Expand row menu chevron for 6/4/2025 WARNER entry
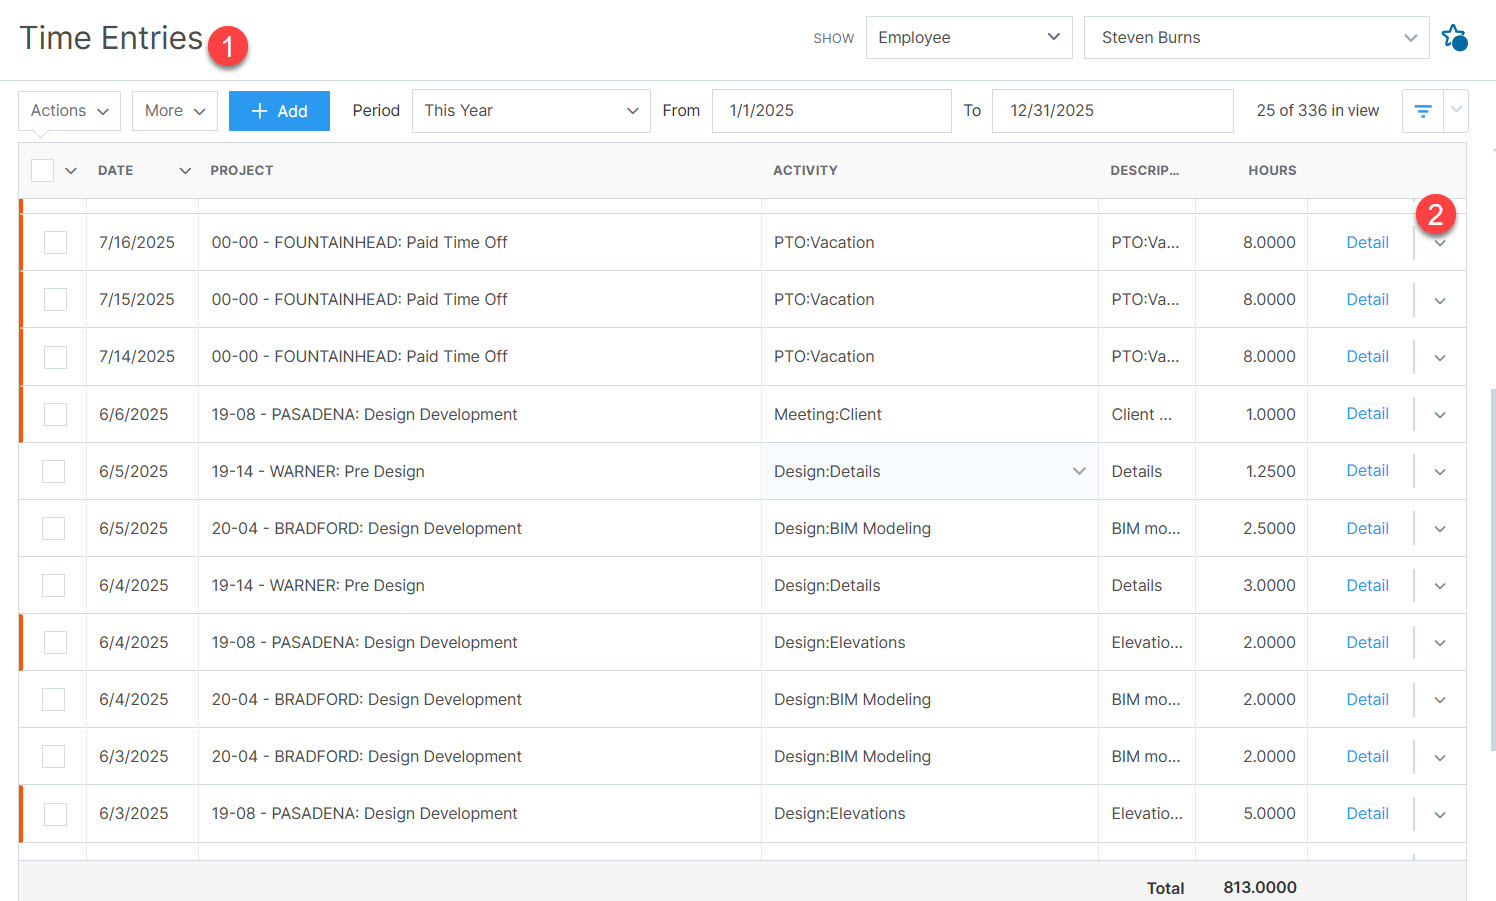The image size is (1496, 901). pos(1440,586)
